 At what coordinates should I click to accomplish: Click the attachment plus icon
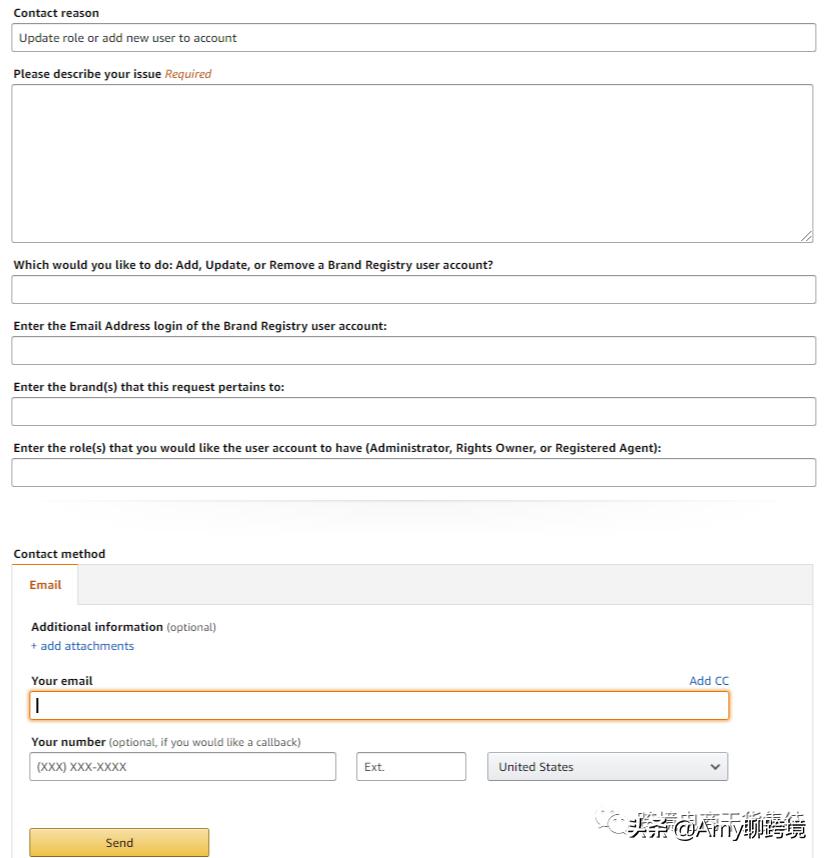[x=35, y=646]
